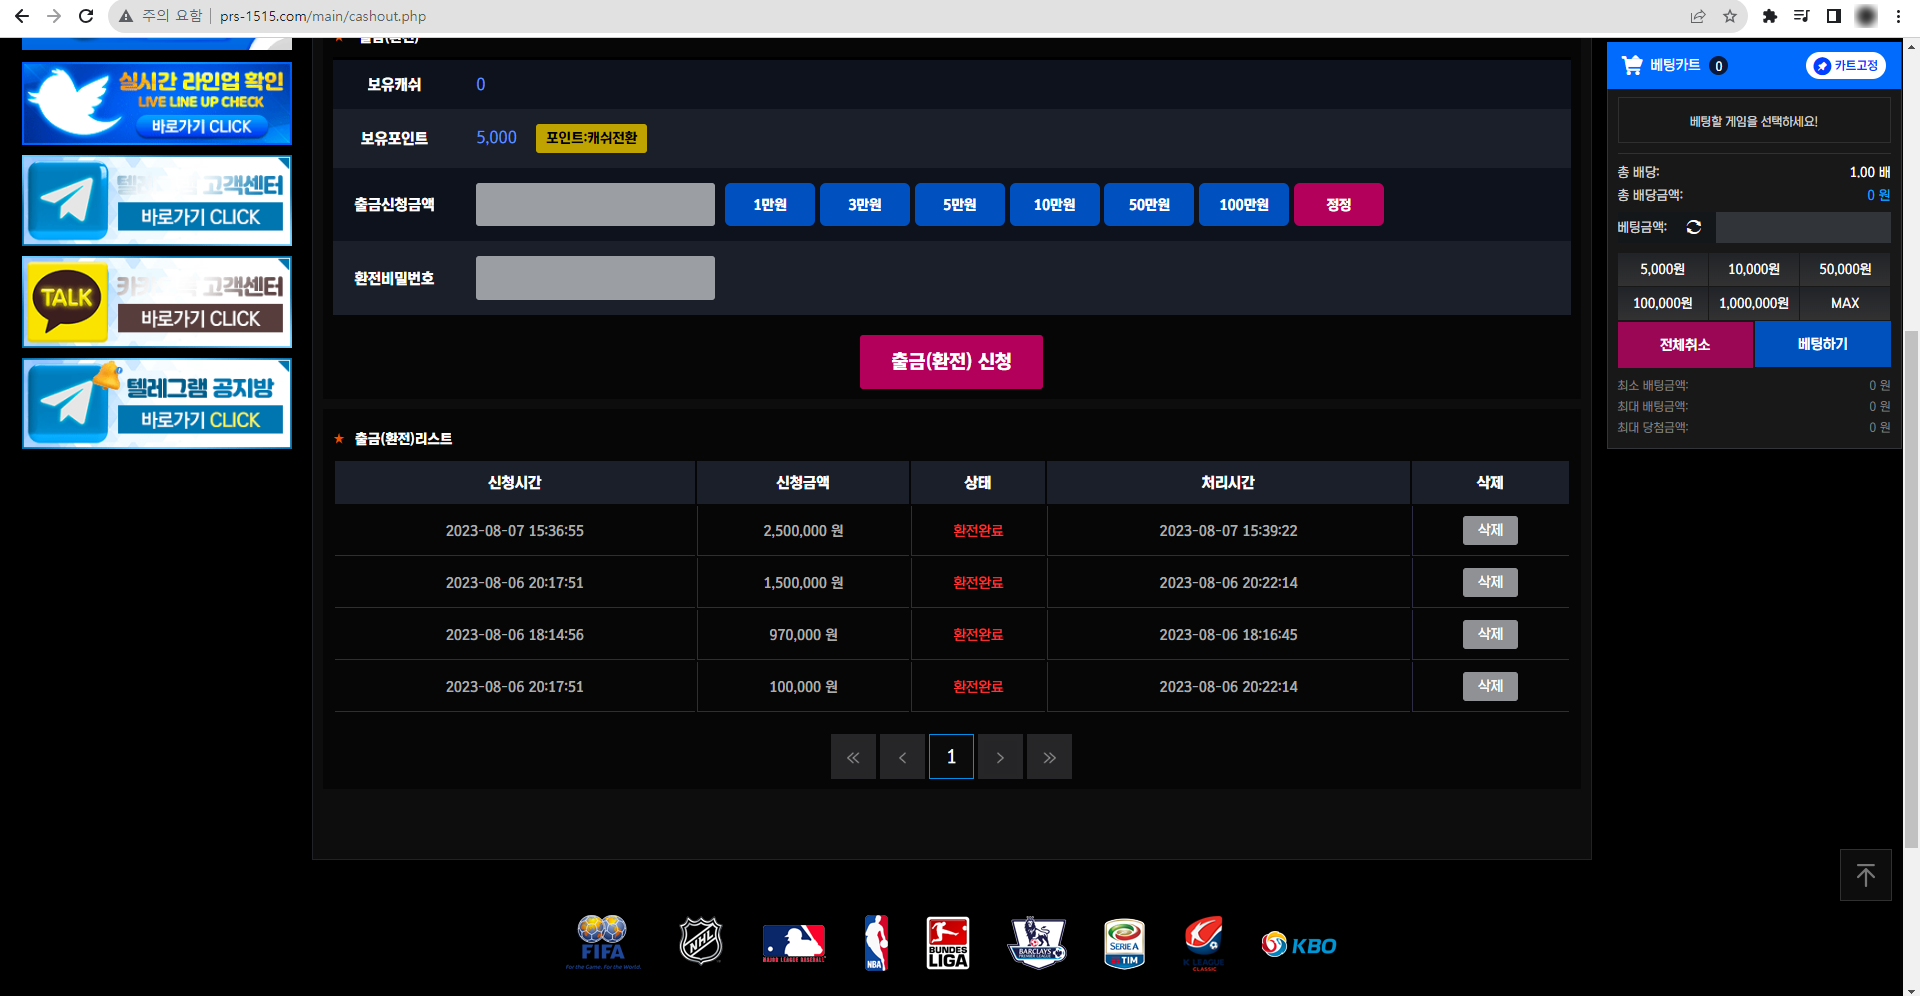Click the betting cart icon

coord(1632,65)
